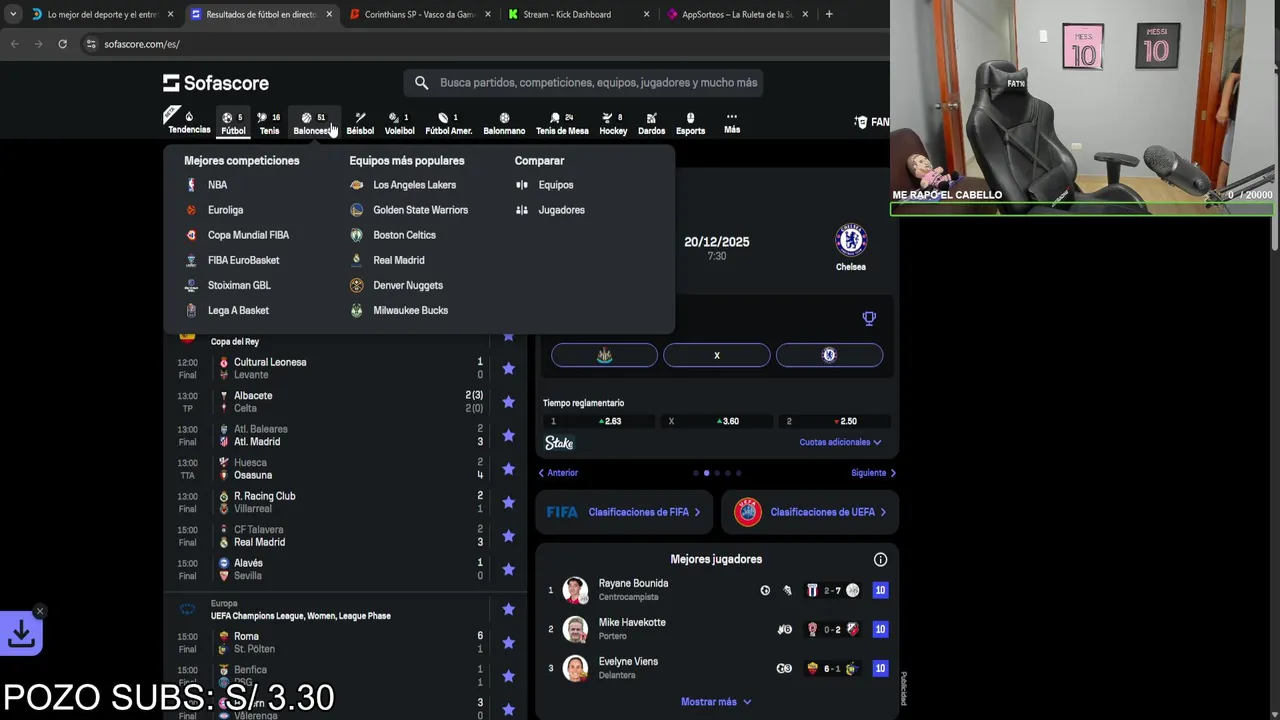The height and width of the screenshot is (720, 1280).
Task: Open Clasificaciones de FIFA
Action: coord(624,512)
